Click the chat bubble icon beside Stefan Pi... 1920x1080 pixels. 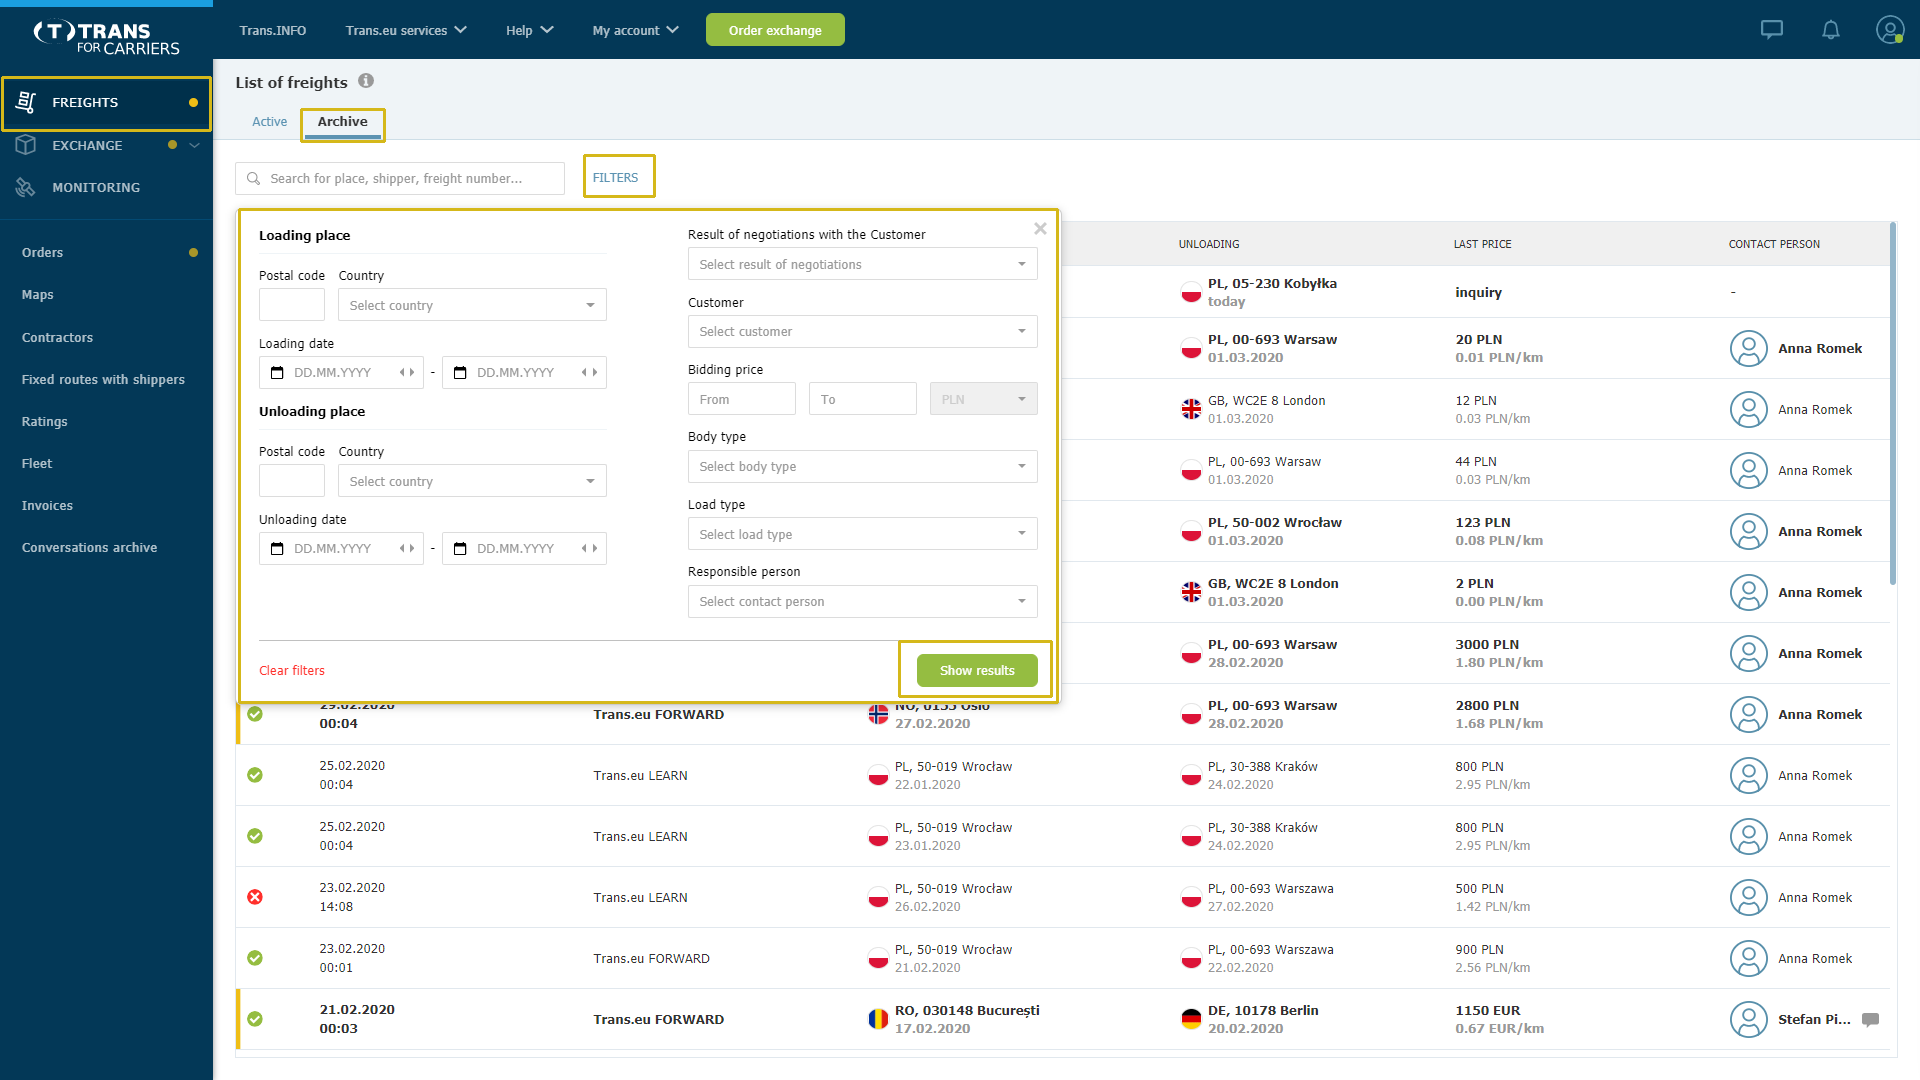click(1871, 1020)
